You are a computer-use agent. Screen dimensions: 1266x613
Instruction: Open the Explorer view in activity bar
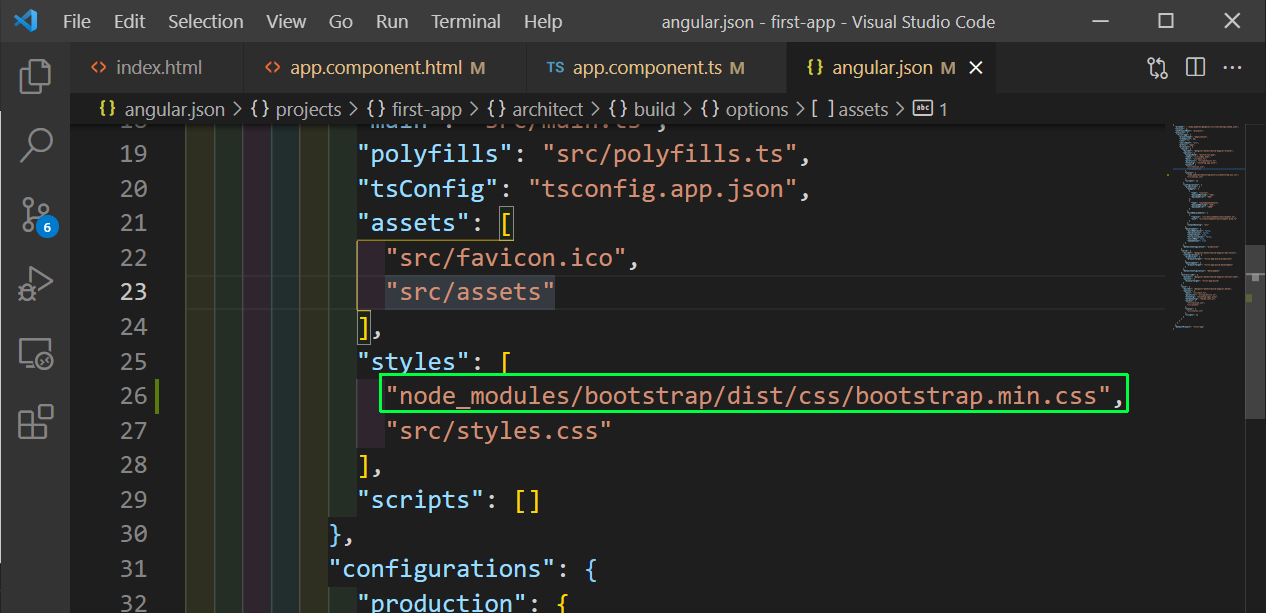(x=36, y=76)
